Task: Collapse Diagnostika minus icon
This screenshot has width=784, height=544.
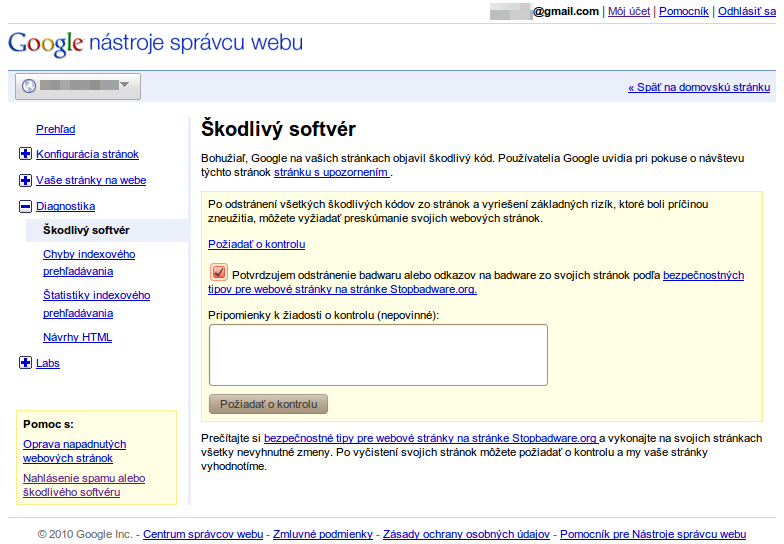Action: tap(26, 206)
